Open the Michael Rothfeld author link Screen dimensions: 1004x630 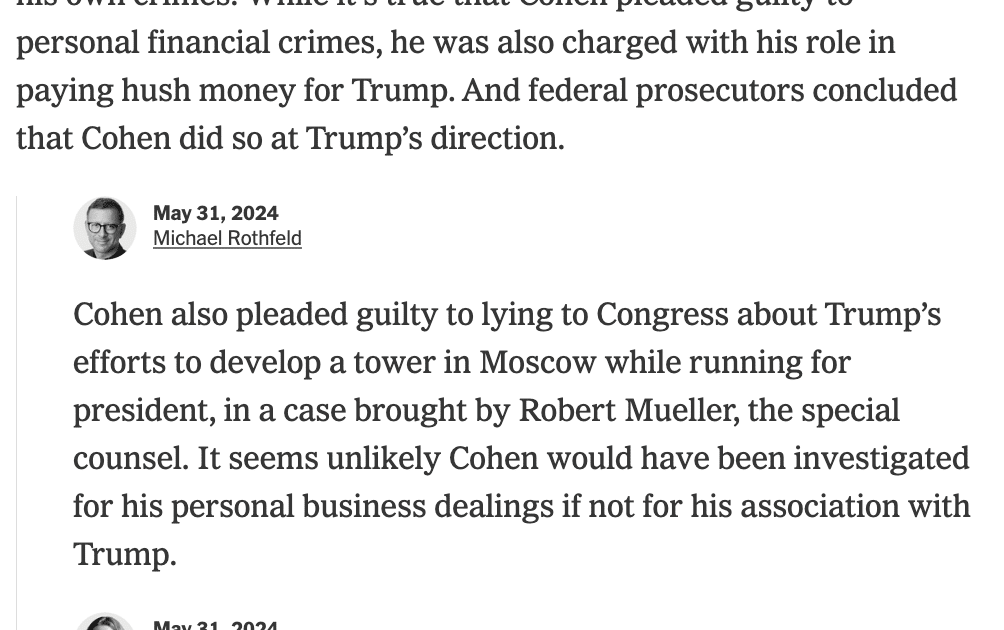pos(227,238)
